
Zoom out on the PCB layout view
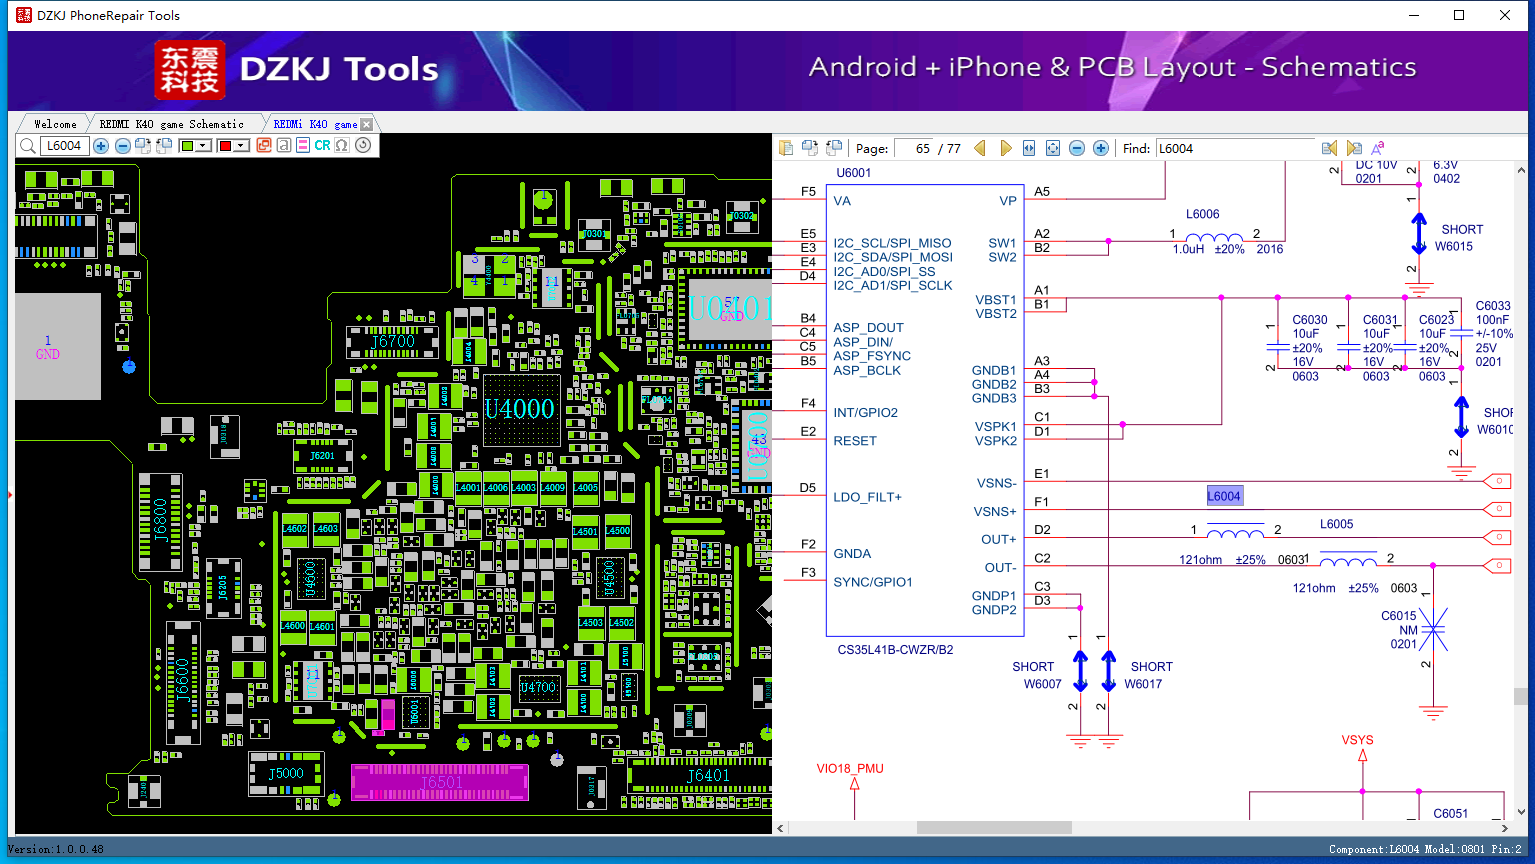pyautogui.click(x=123, y=146)
